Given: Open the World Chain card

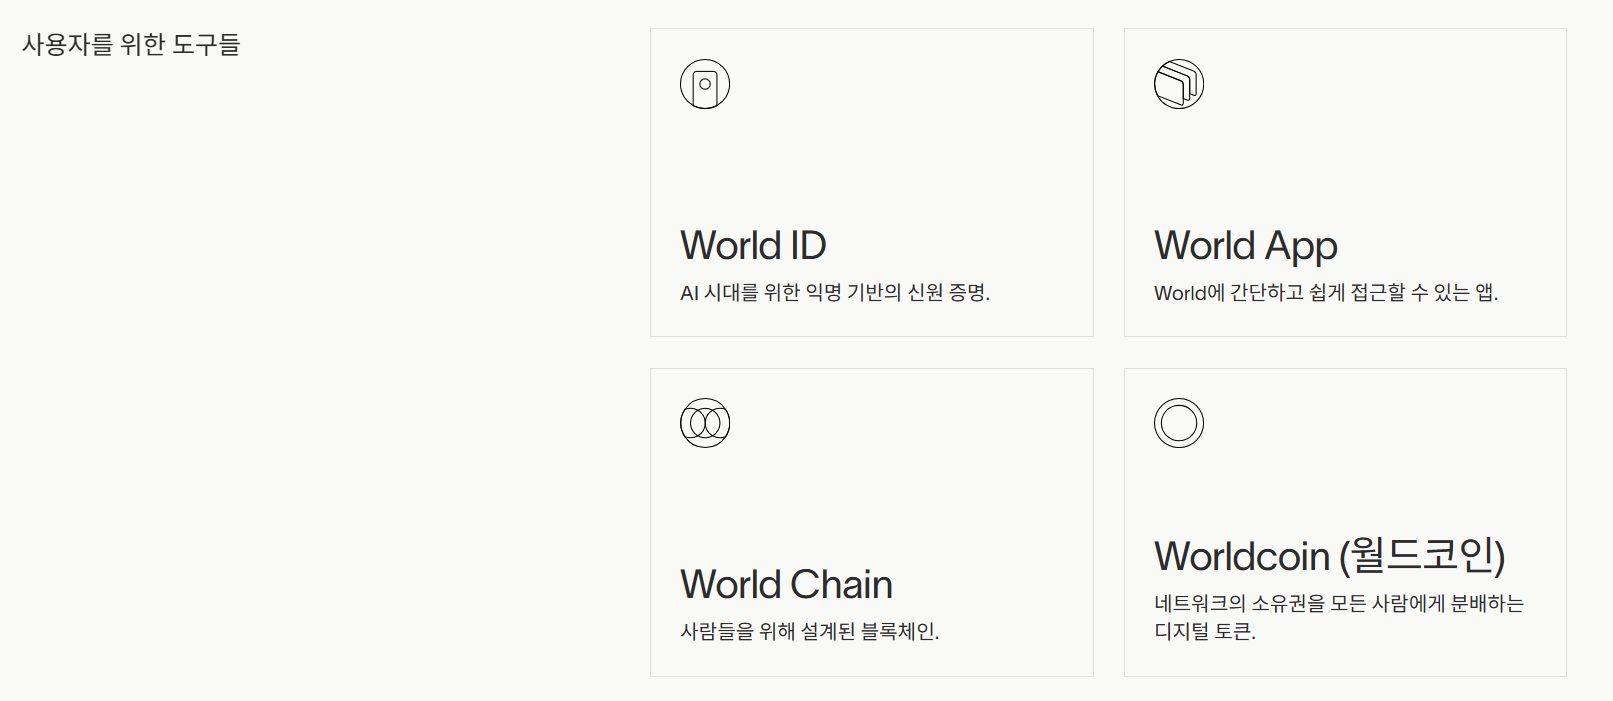Looking at the screenshot, I should point(871,522).
